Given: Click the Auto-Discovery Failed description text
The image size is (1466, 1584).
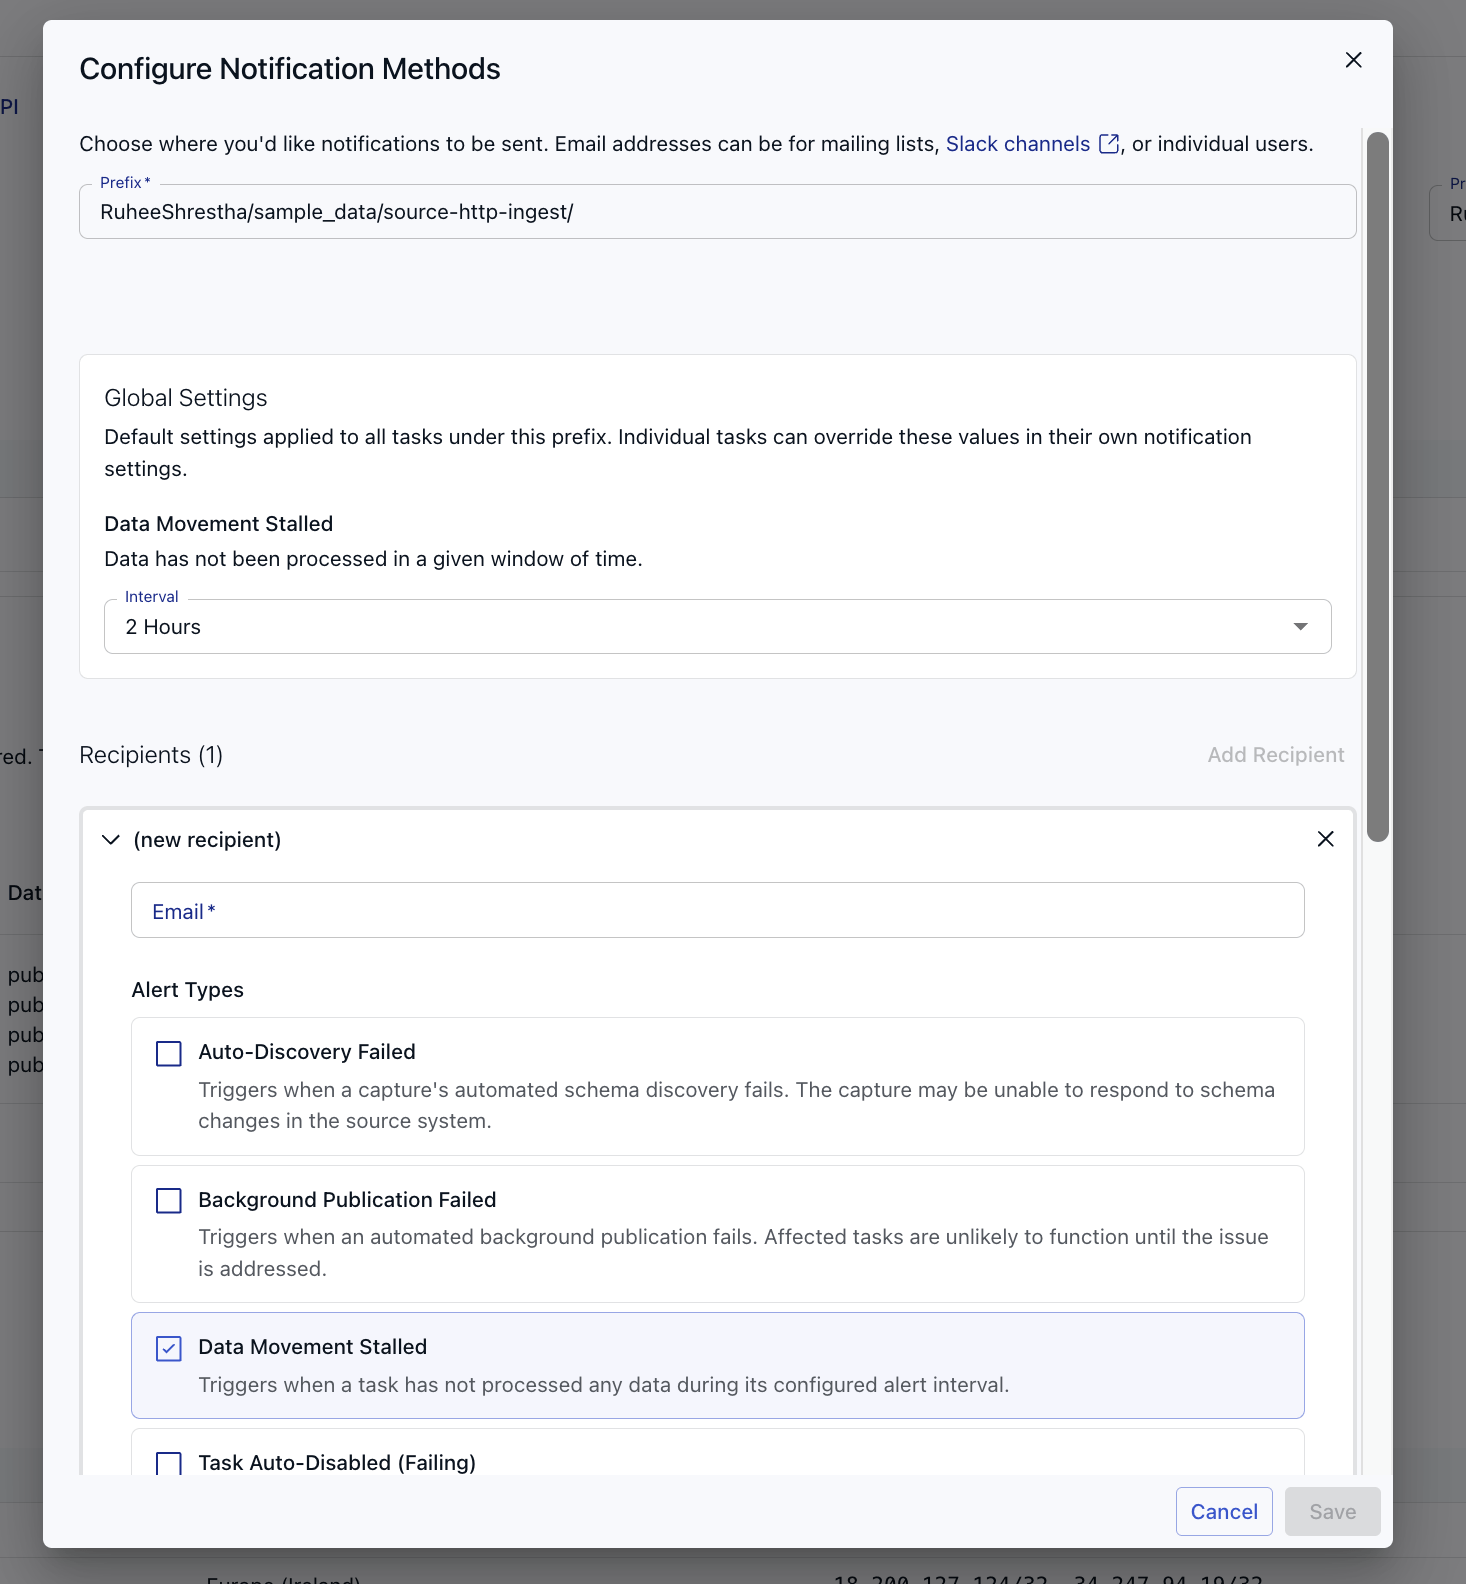Looking at the screenshot, I should point(737,1105).
